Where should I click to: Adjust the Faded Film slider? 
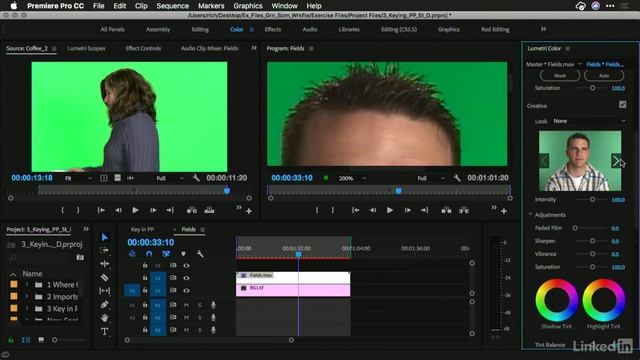pos(575,228)
